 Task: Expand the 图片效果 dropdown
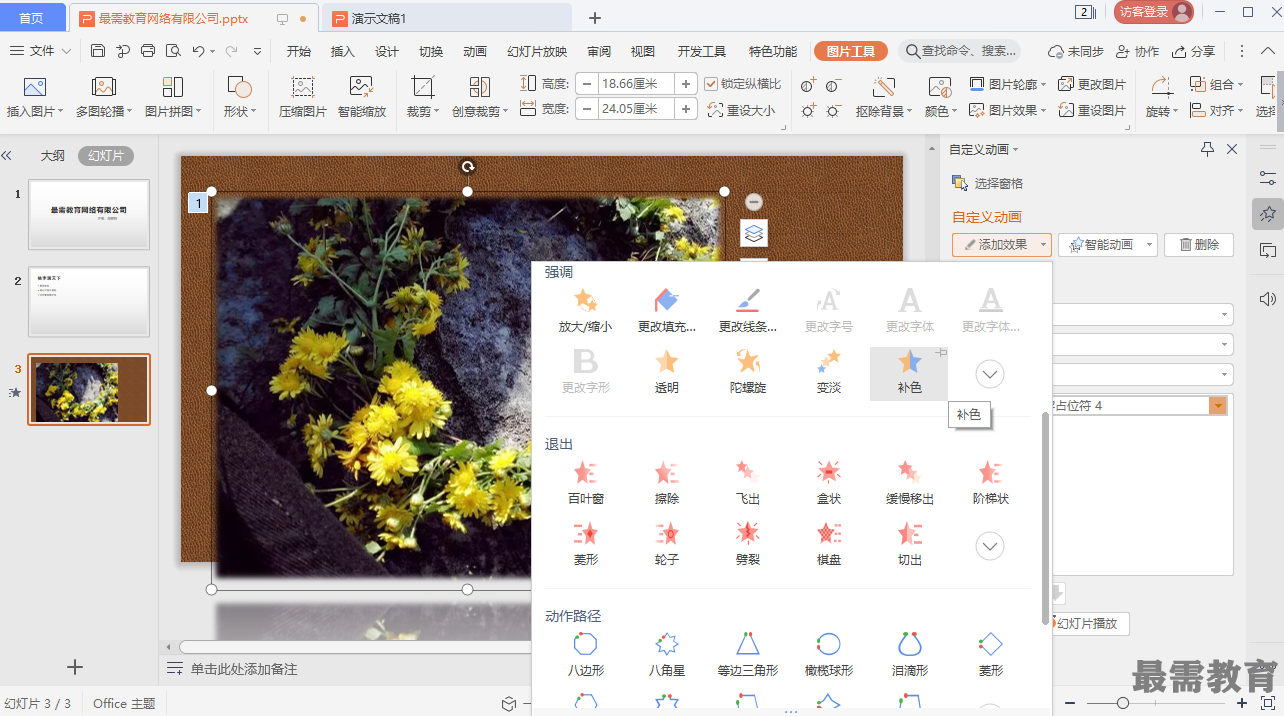[1009, 111]
